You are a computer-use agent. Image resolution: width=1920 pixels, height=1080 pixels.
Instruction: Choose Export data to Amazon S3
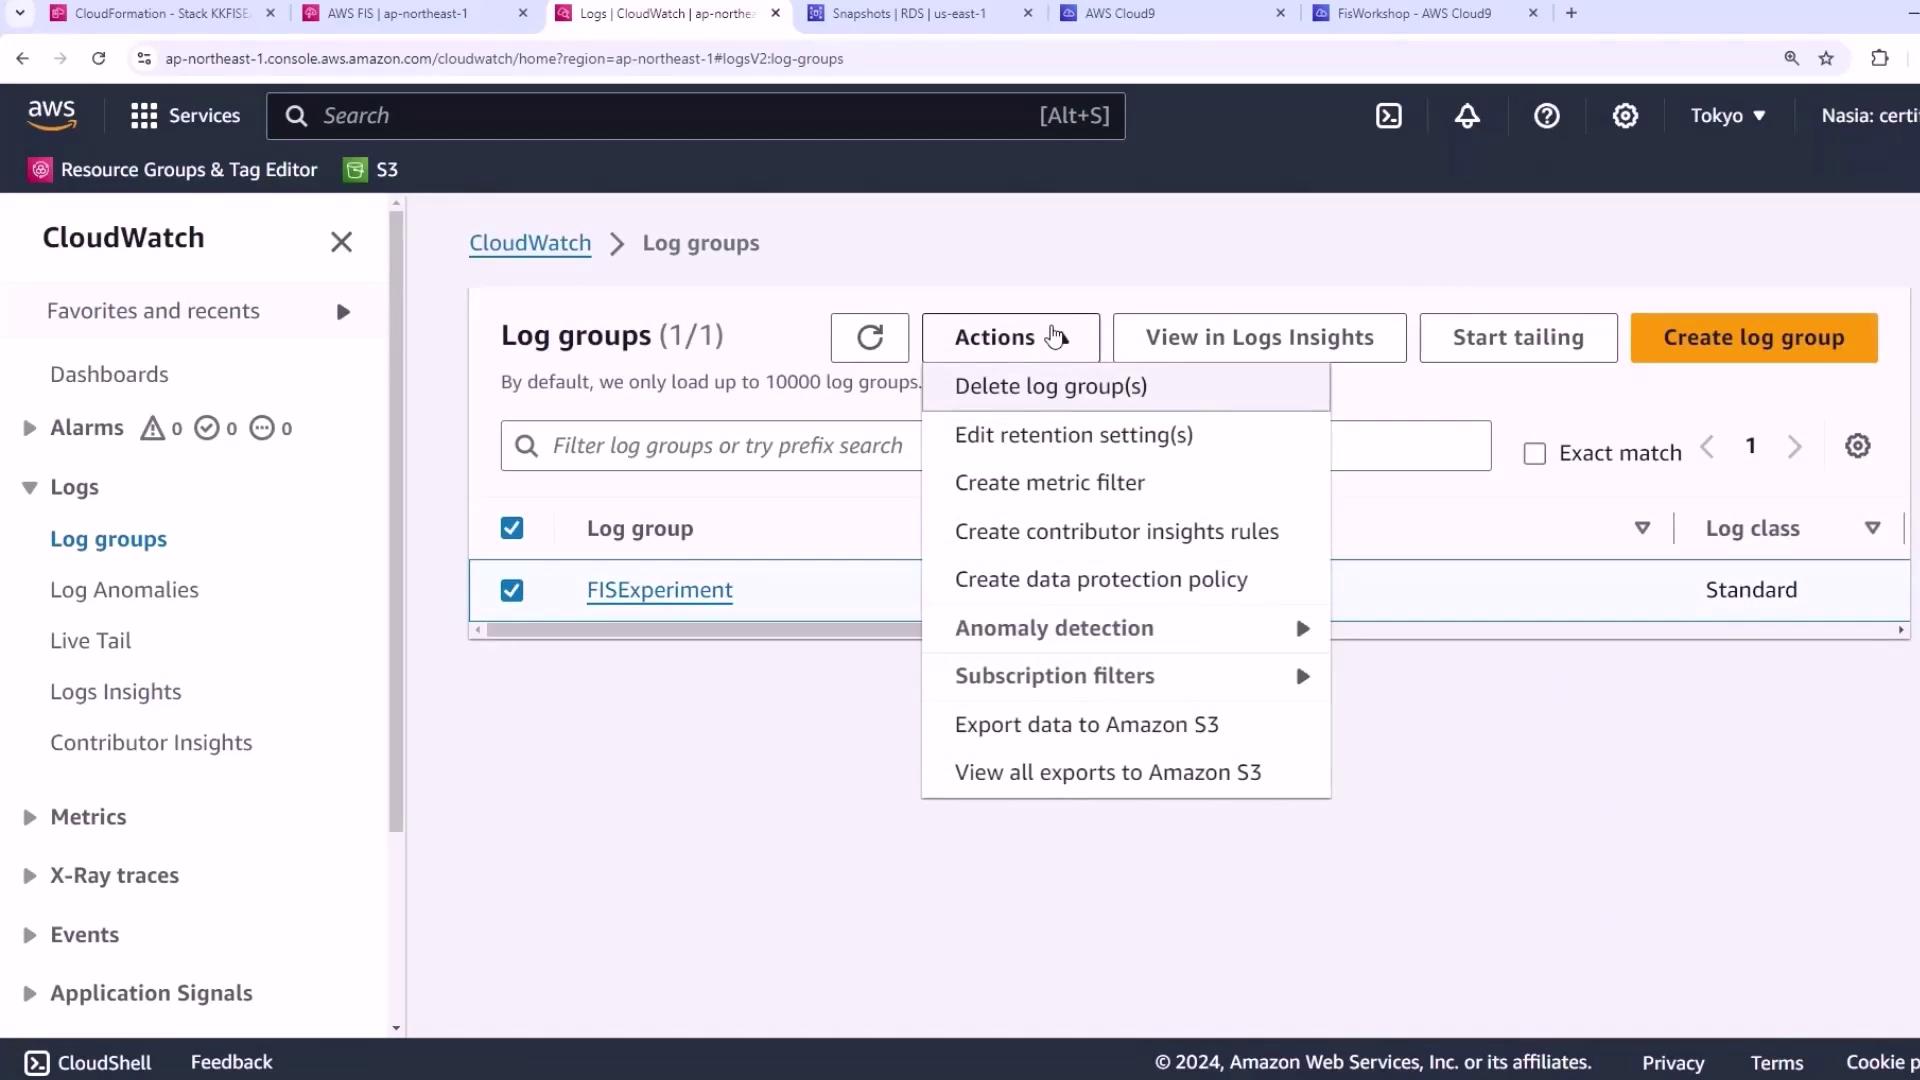1086,725
